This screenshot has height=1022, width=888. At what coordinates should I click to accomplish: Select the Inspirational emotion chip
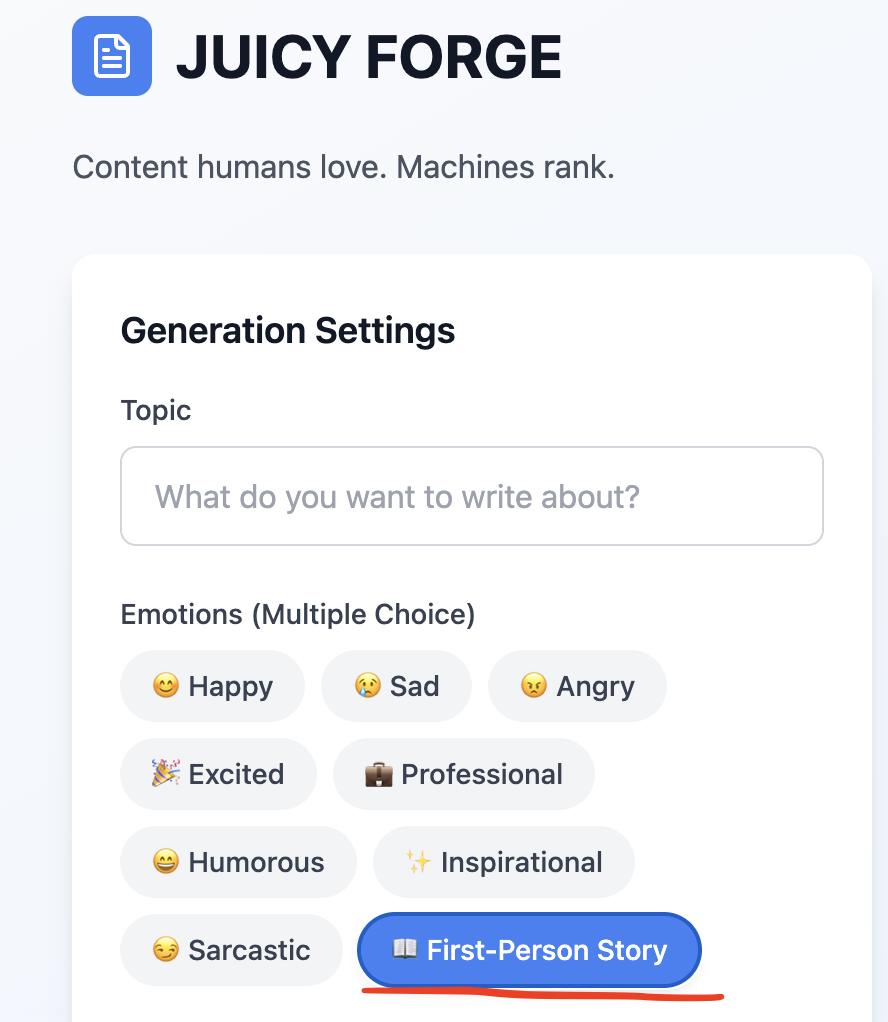(503, 862)
